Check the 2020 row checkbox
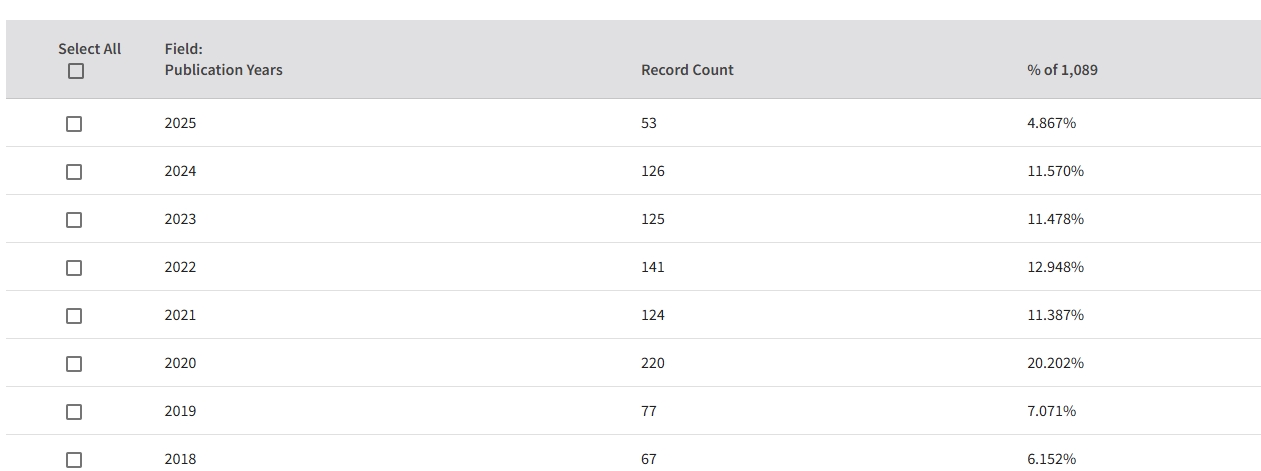1261x471 pixels. click(74, 364)
